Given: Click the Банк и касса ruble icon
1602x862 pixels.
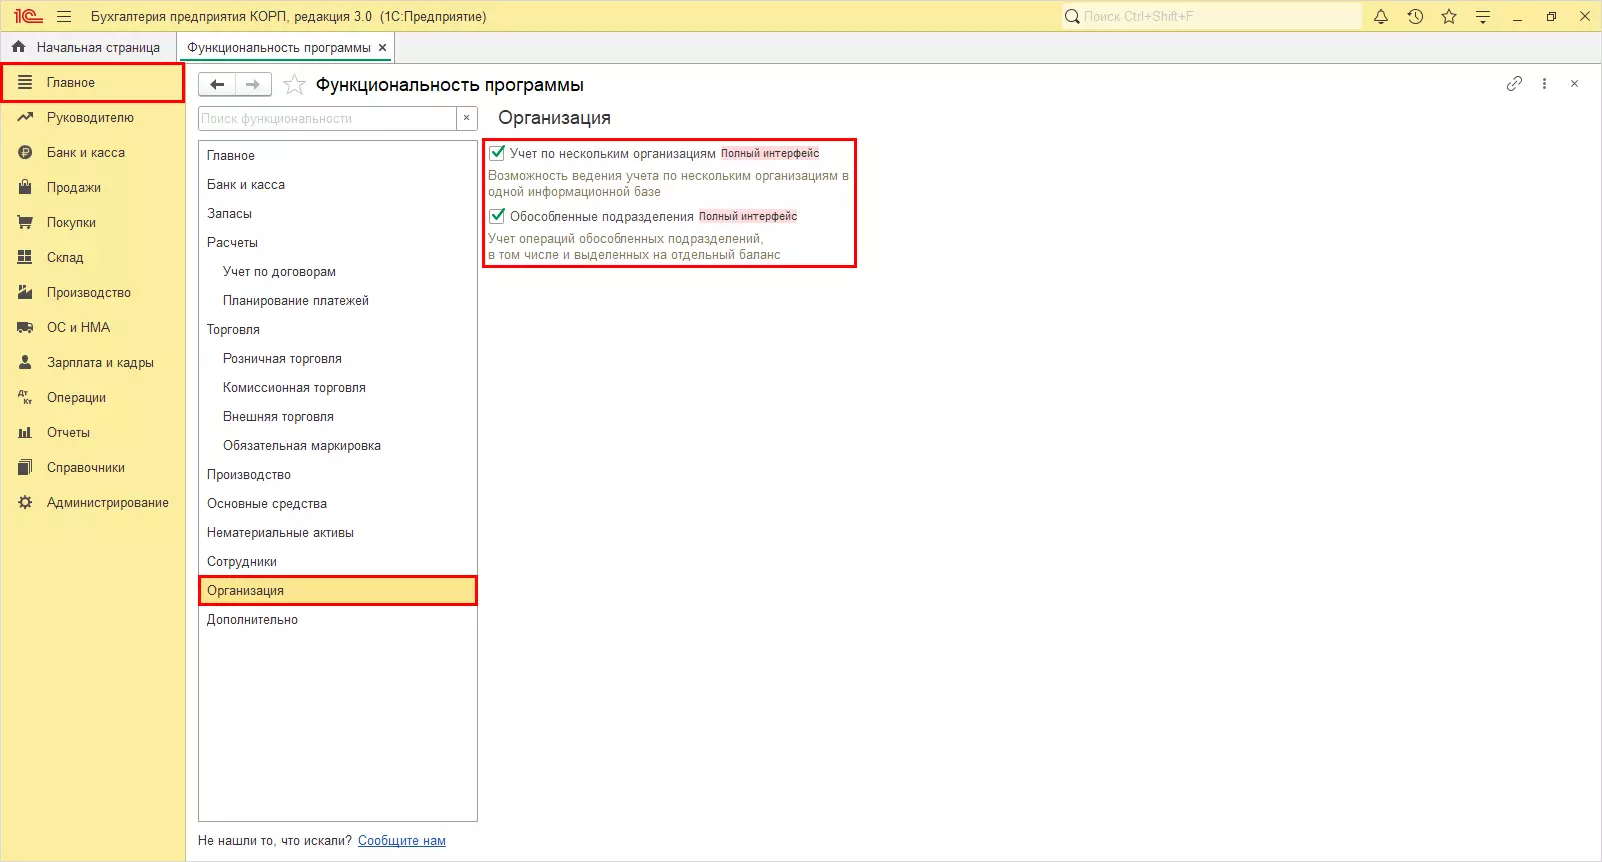Looking at the screenshot, I should pos(25,152).
